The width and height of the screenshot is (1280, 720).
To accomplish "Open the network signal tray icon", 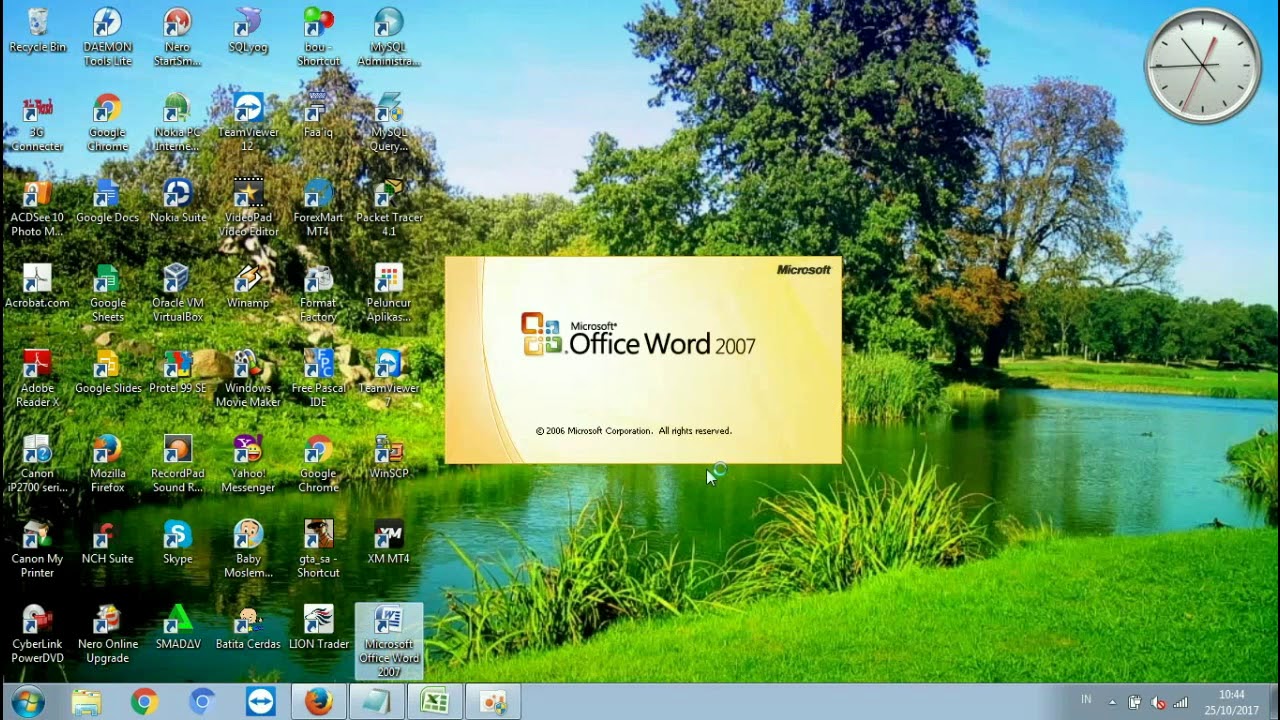I will point(1181,702).
